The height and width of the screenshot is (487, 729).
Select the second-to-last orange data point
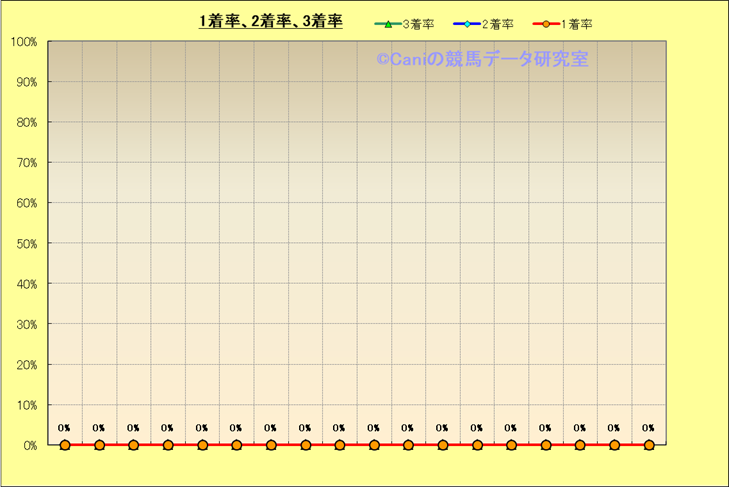[614, 445]
